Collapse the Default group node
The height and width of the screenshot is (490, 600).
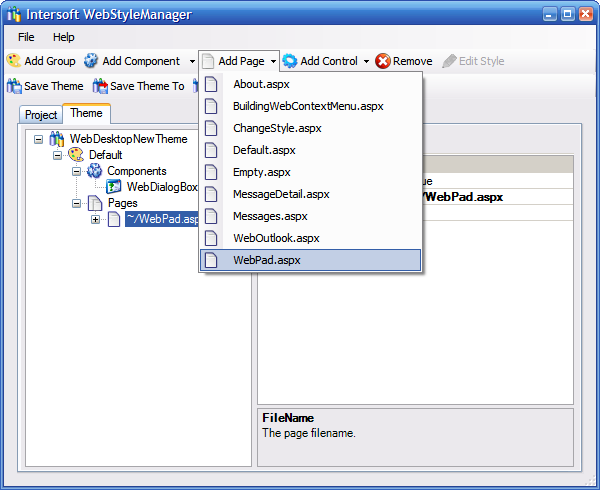tap(57, 155)
